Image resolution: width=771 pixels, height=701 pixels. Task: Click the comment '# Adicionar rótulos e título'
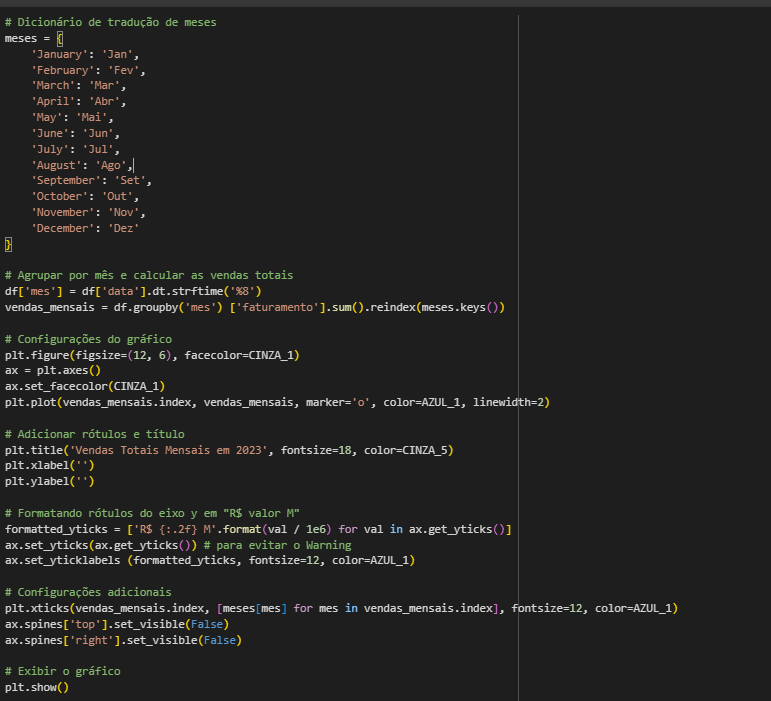tap(95, 434)
